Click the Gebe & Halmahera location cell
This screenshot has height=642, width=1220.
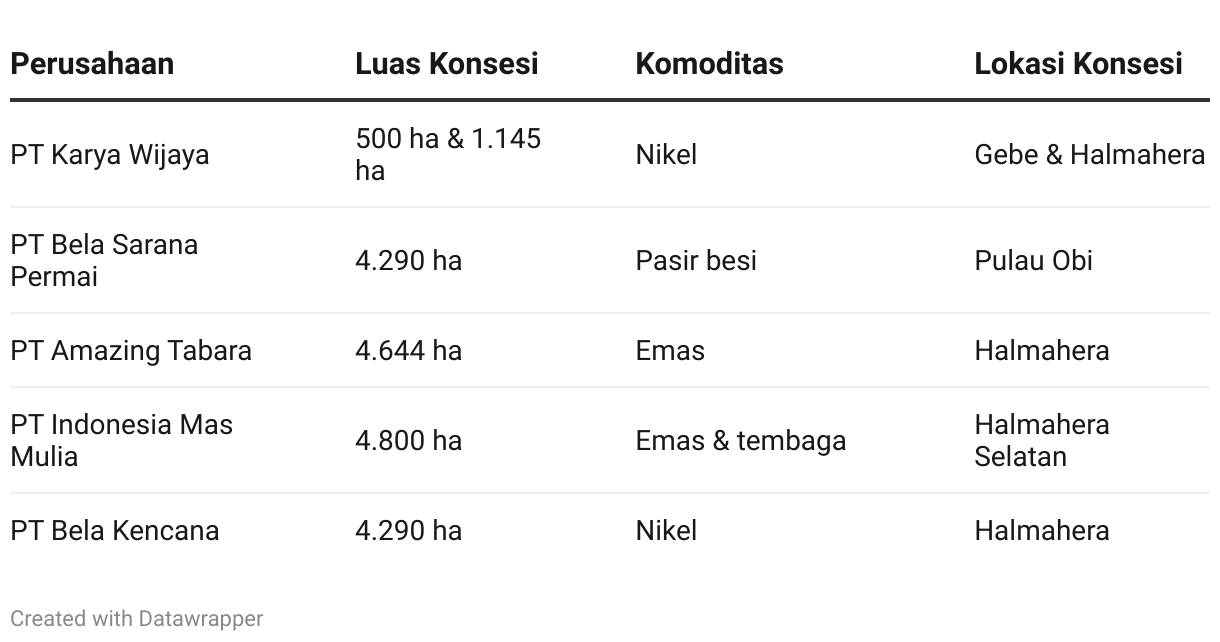point(1090,155)
